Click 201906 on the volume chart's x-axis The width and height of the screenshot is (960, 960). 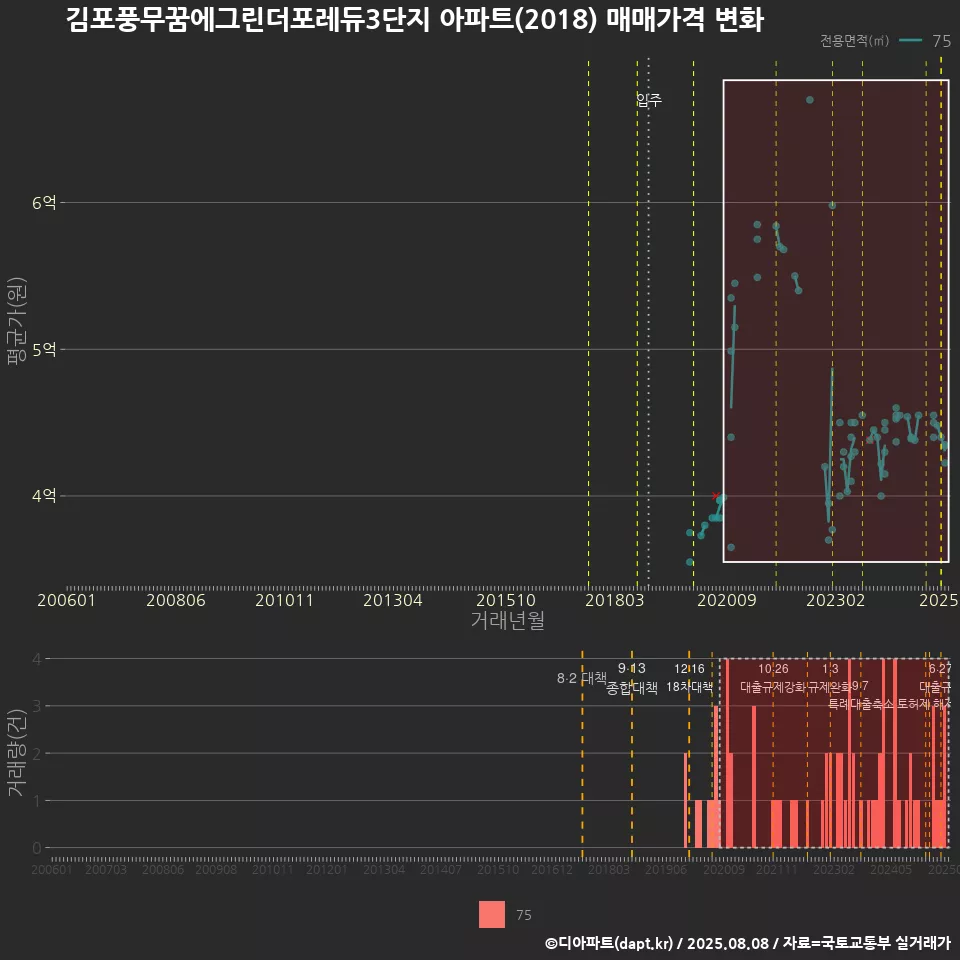click(x=666, y=869)
